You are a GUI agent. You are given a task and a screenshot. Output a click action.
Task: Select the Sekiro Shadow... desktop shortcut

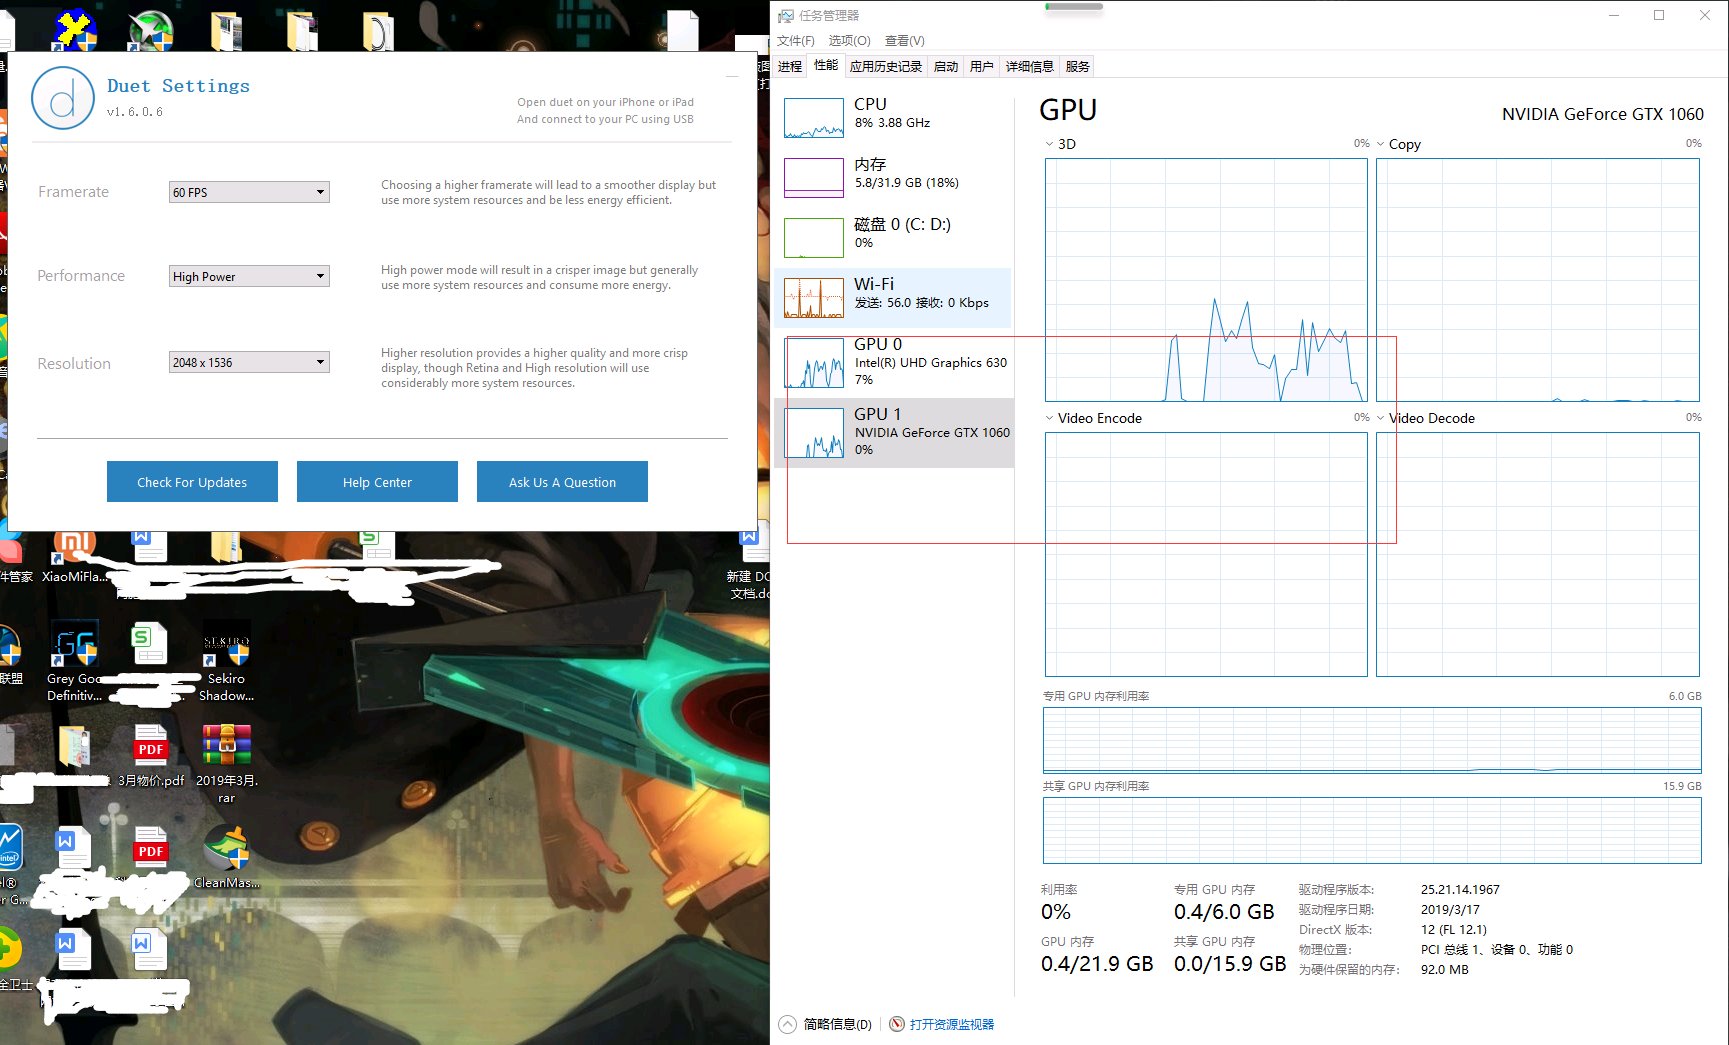pyautogui.click(x=226, y=661)
